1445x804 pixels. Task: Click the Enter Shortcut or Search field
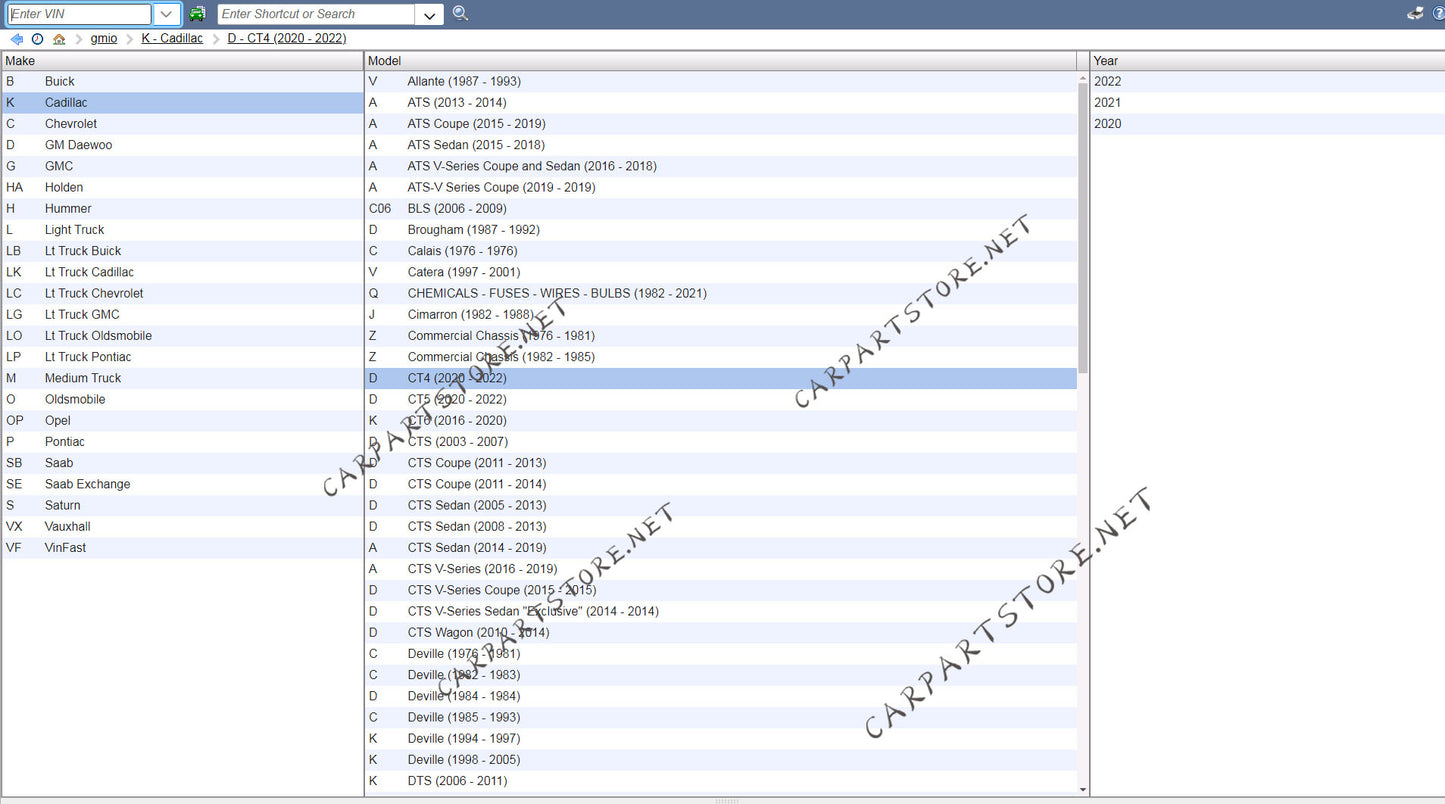click(315, 14)
